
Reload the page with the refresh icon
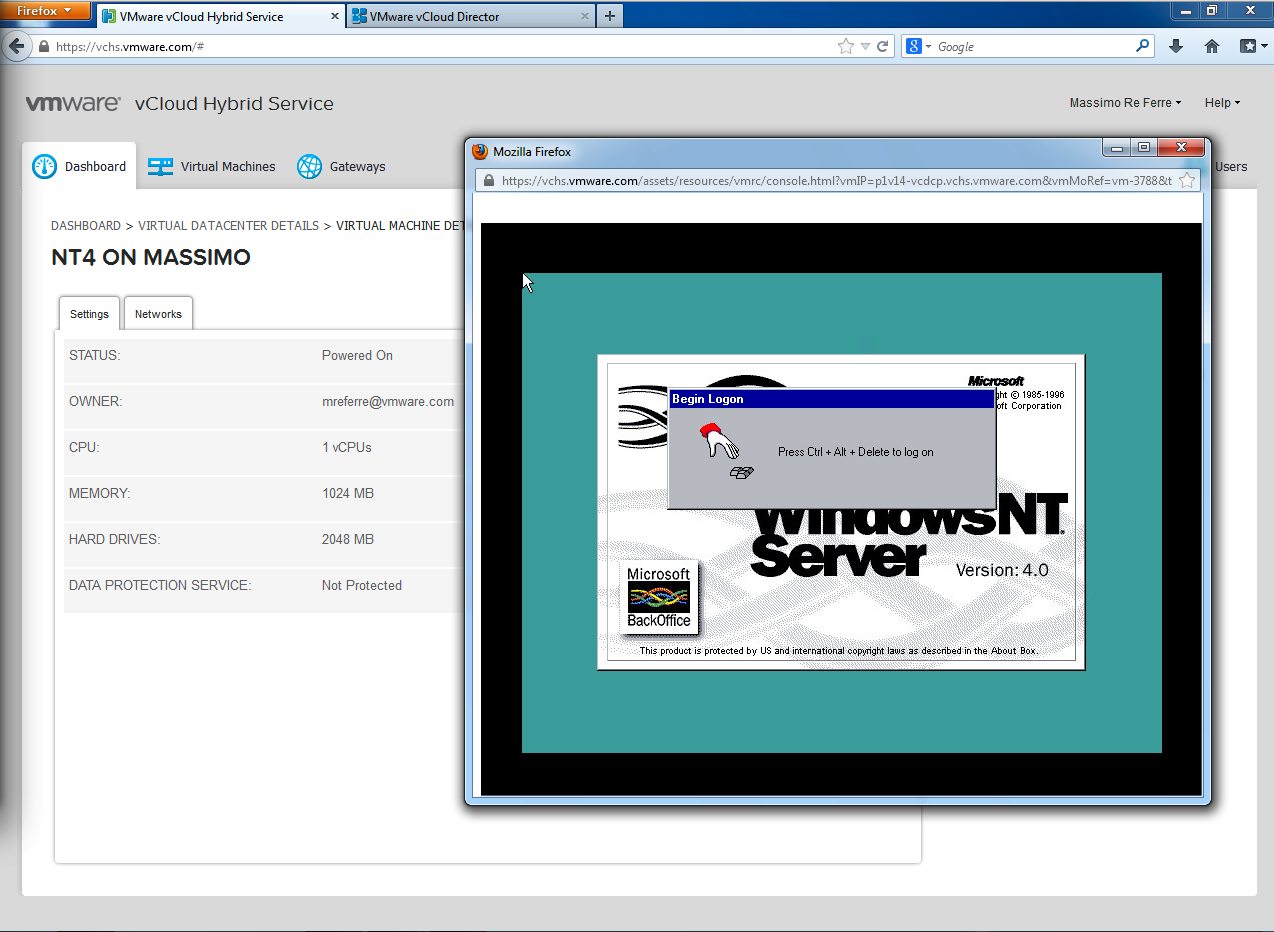(883, 46)
